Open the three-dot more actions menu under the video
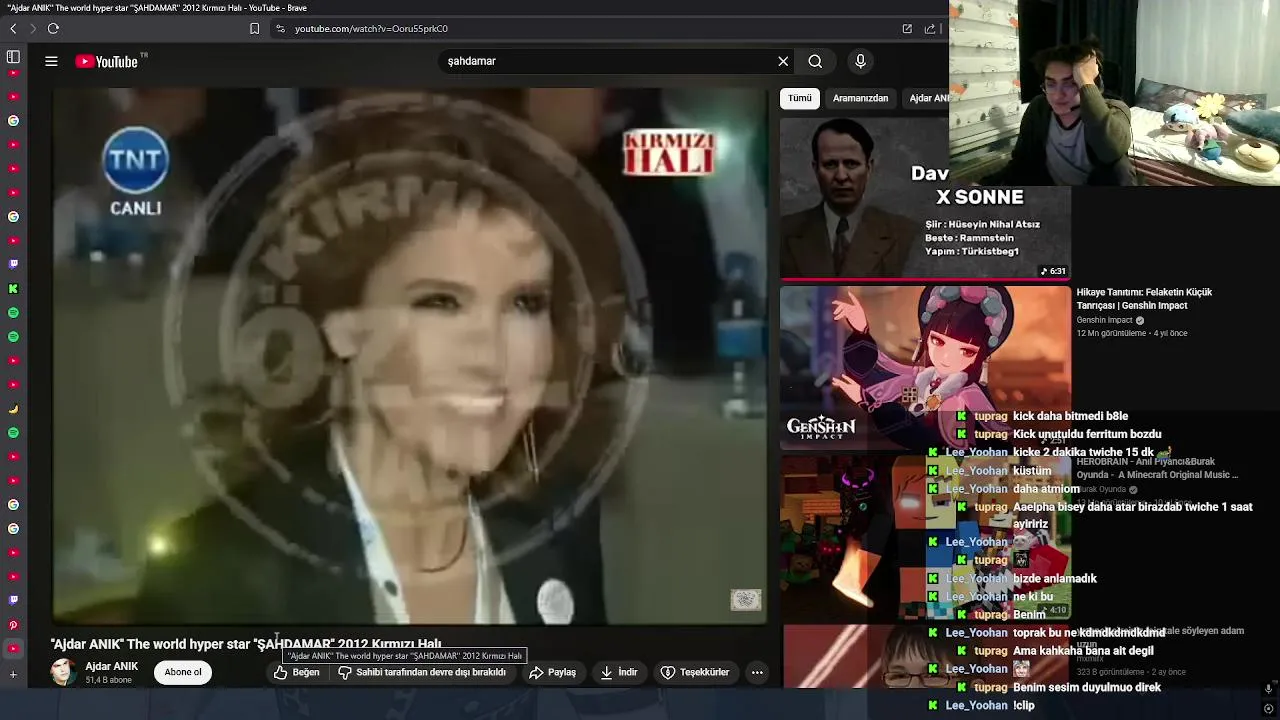 757,672
